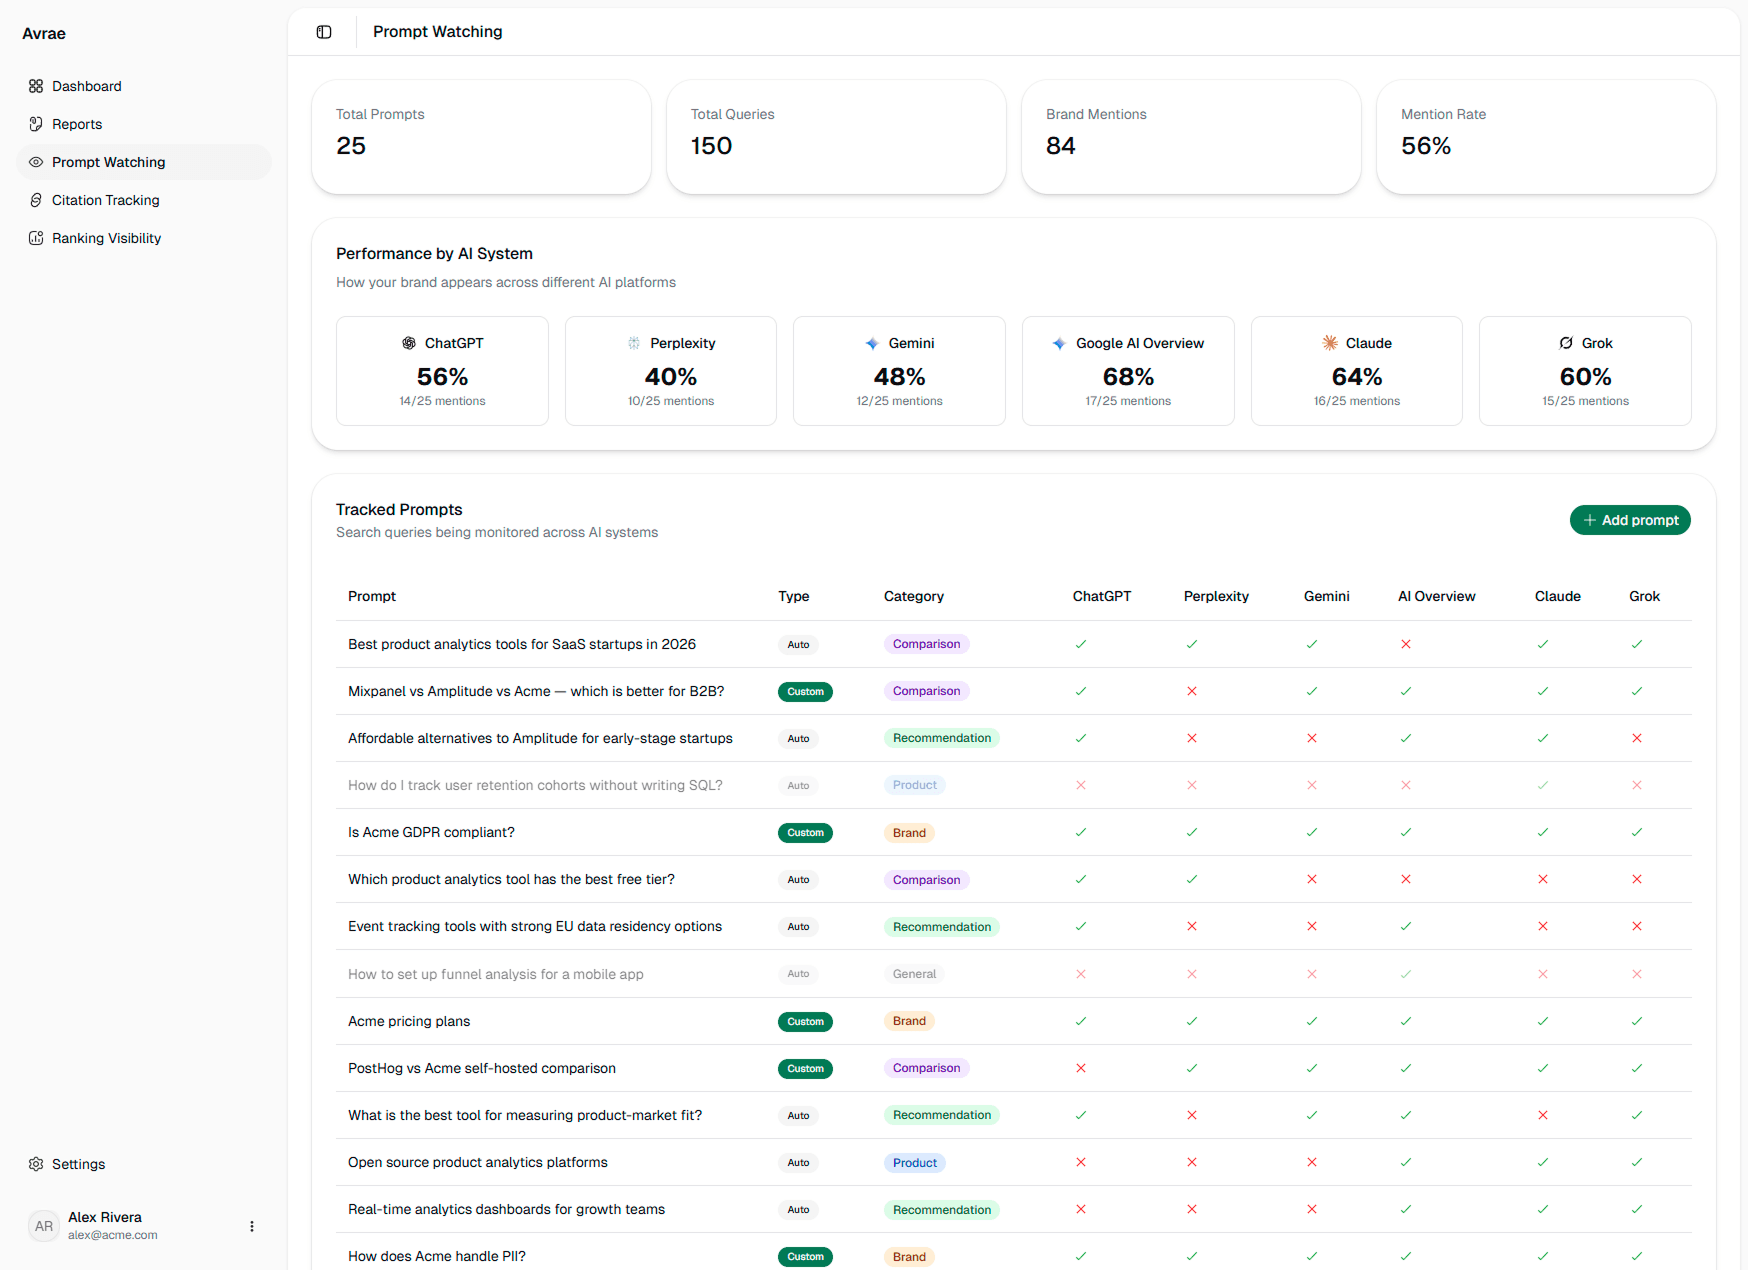Click the Prompt Watching eye icon
This screenshot has height=1270, width=1748.
(36, 162)
